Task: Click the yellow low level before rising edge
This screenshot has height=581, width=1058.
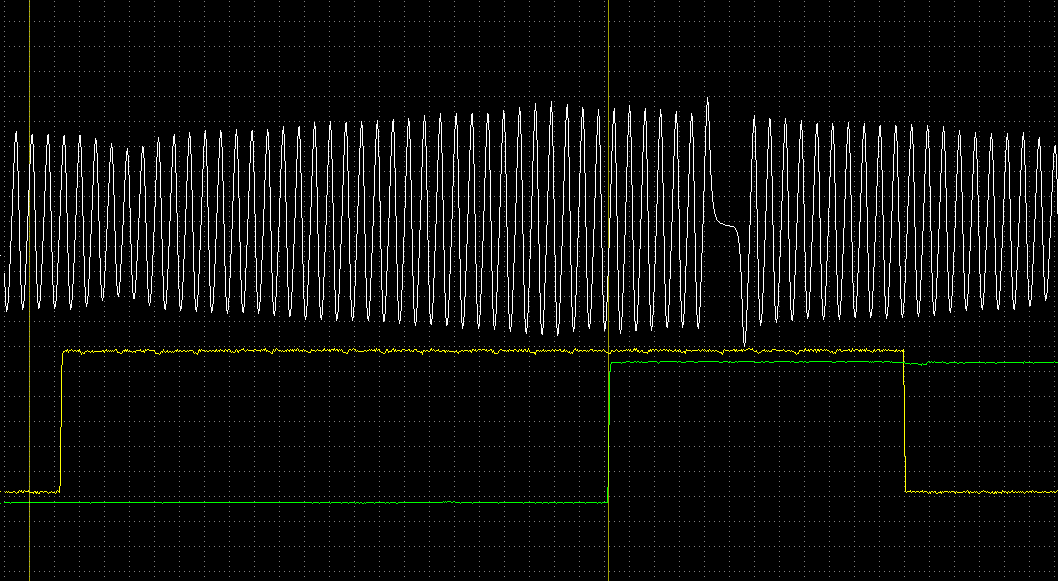Action: click(x=30, y=492)
